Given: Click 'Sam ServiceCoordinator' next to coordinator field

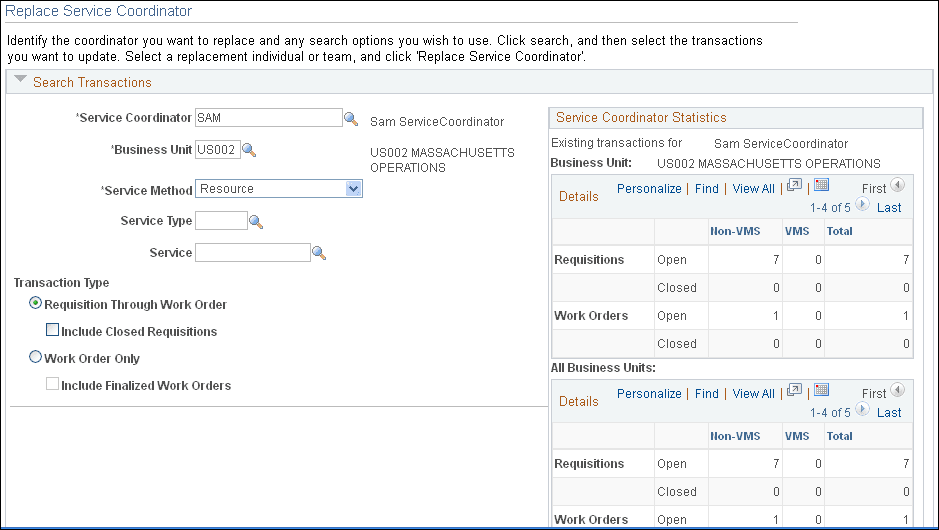Looking at the screenshot, I should (437, 122).
